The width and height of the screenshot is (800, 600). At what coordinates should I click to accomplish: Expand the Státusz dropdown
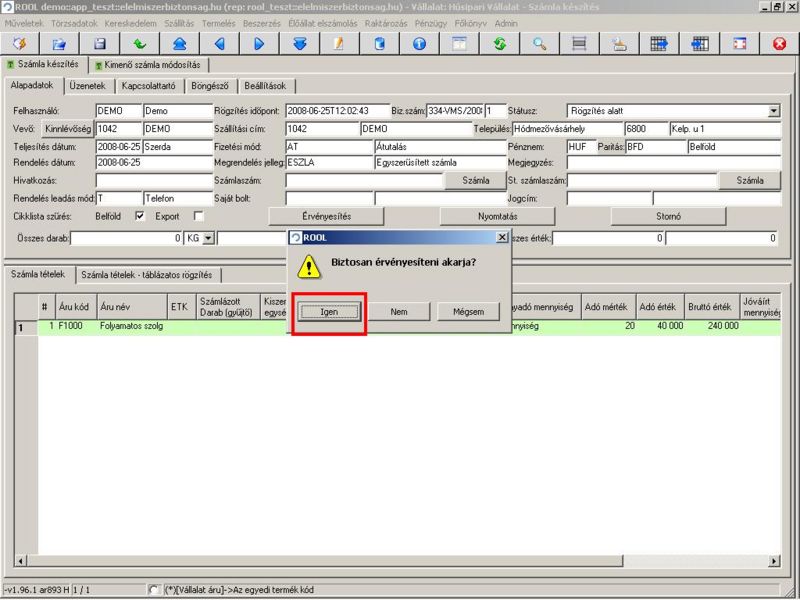[x=773, y=111]
